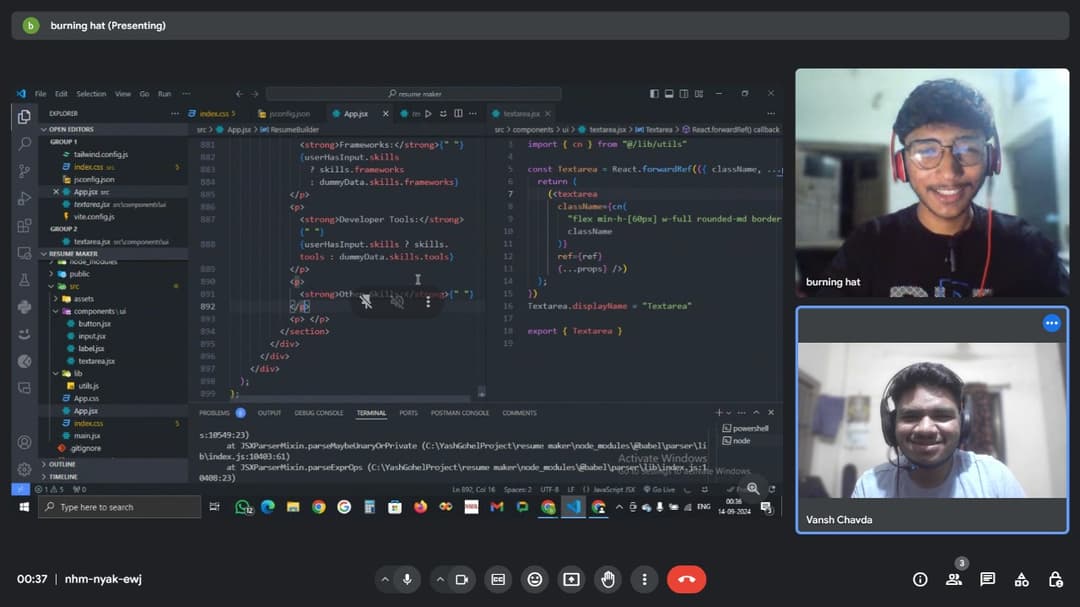Viewport: 1080px width, 607px height.
Task: Open the in-call chat panel
Action: pyautogui.click(x=988, y=579)
